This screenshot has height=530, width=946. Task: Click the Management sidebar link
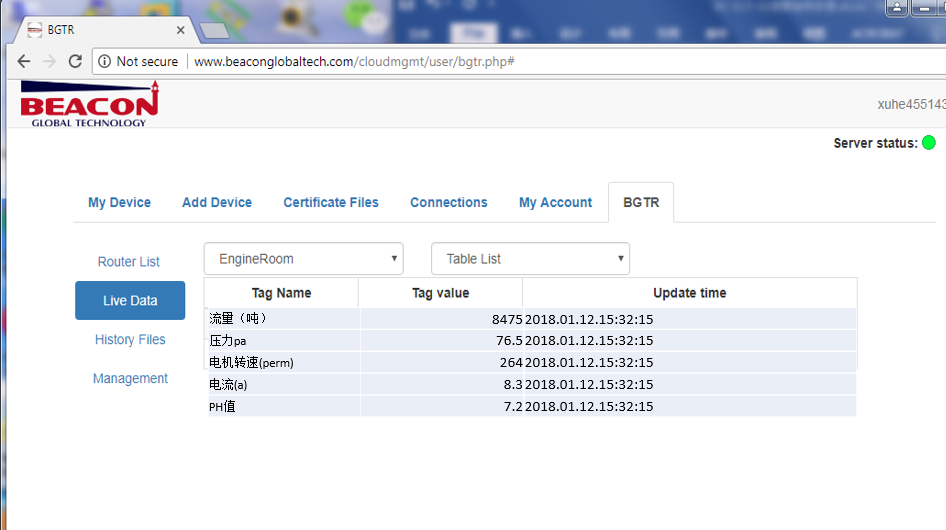coord(130,379)
